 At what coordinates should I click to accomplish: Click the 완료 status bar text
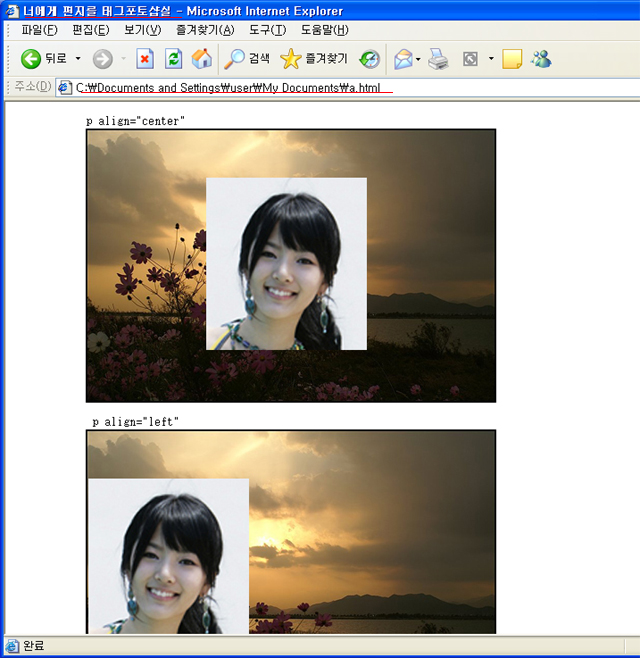pyautogui.click(x=34, y=646)
